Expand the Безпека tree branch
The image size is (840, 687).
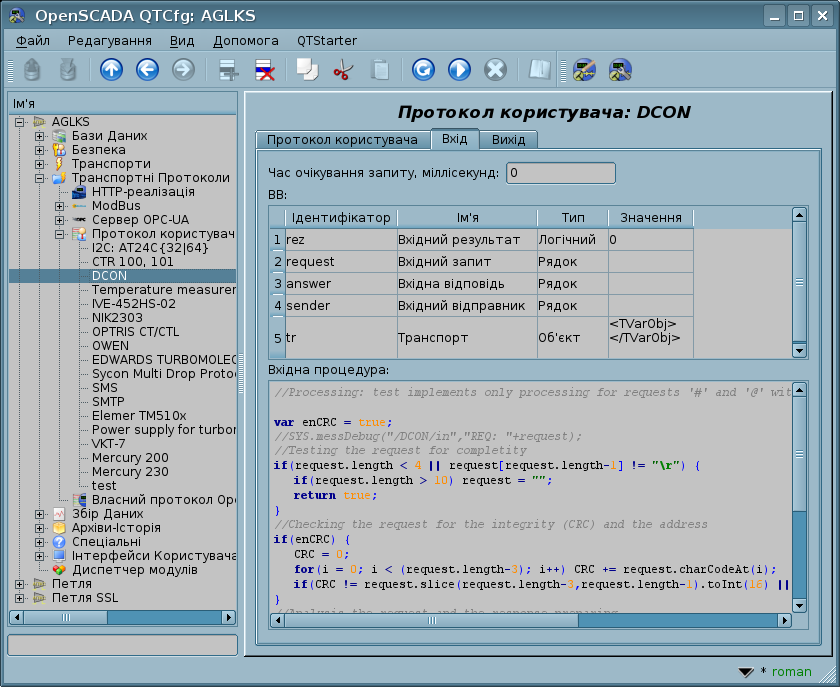tap(40, 150)
